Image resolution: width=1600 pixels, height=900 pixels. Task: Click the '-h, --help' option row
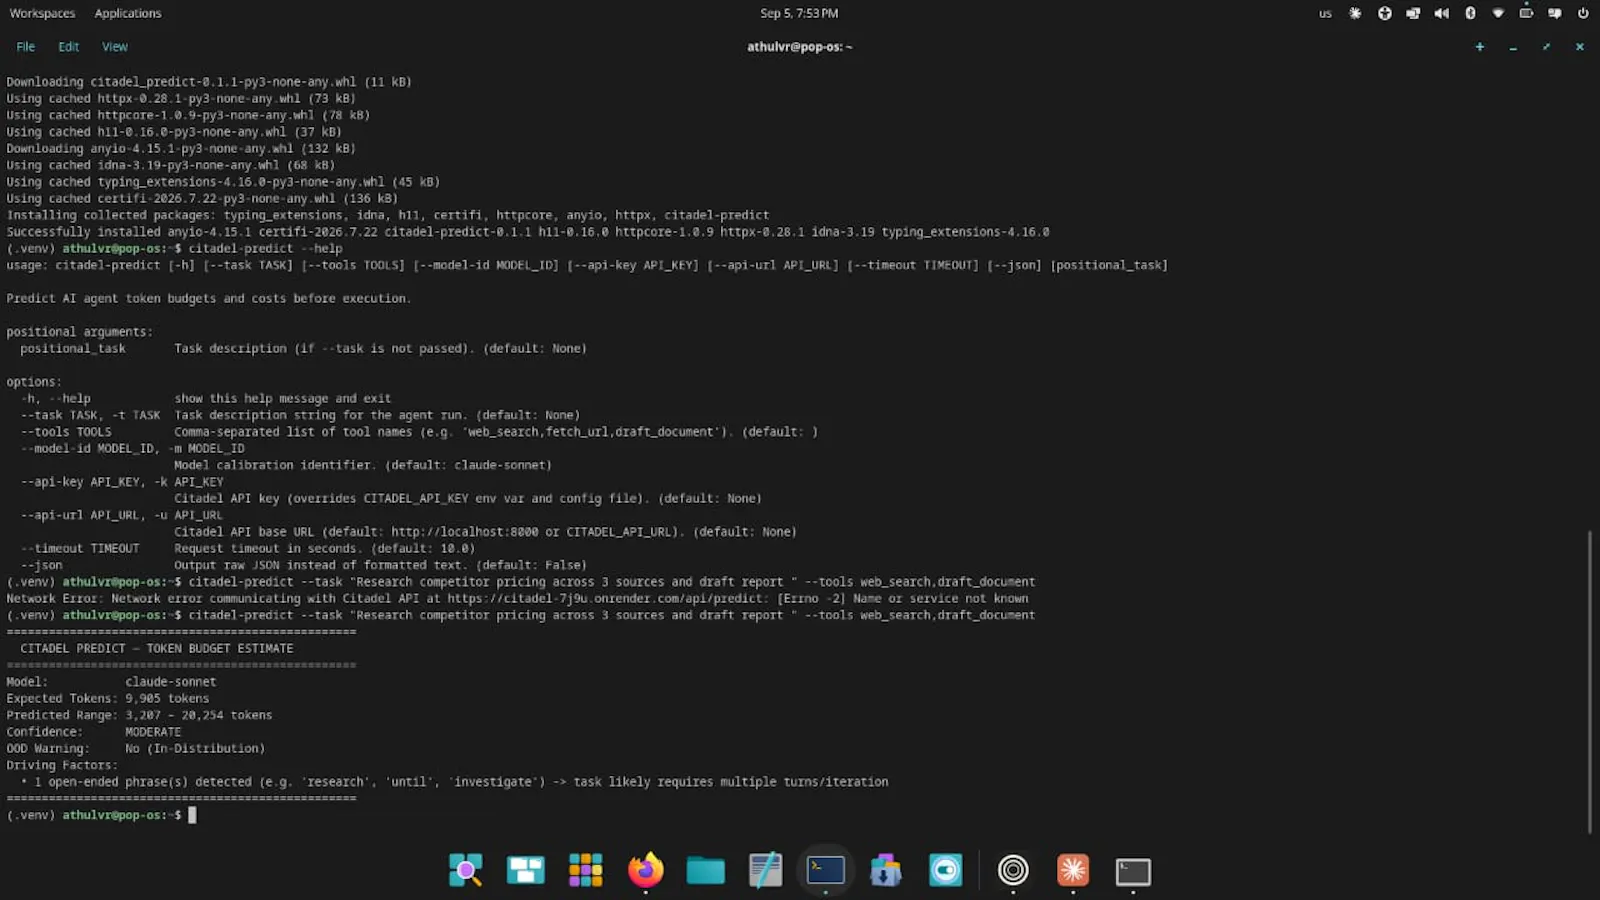click(x=206, y=399)
